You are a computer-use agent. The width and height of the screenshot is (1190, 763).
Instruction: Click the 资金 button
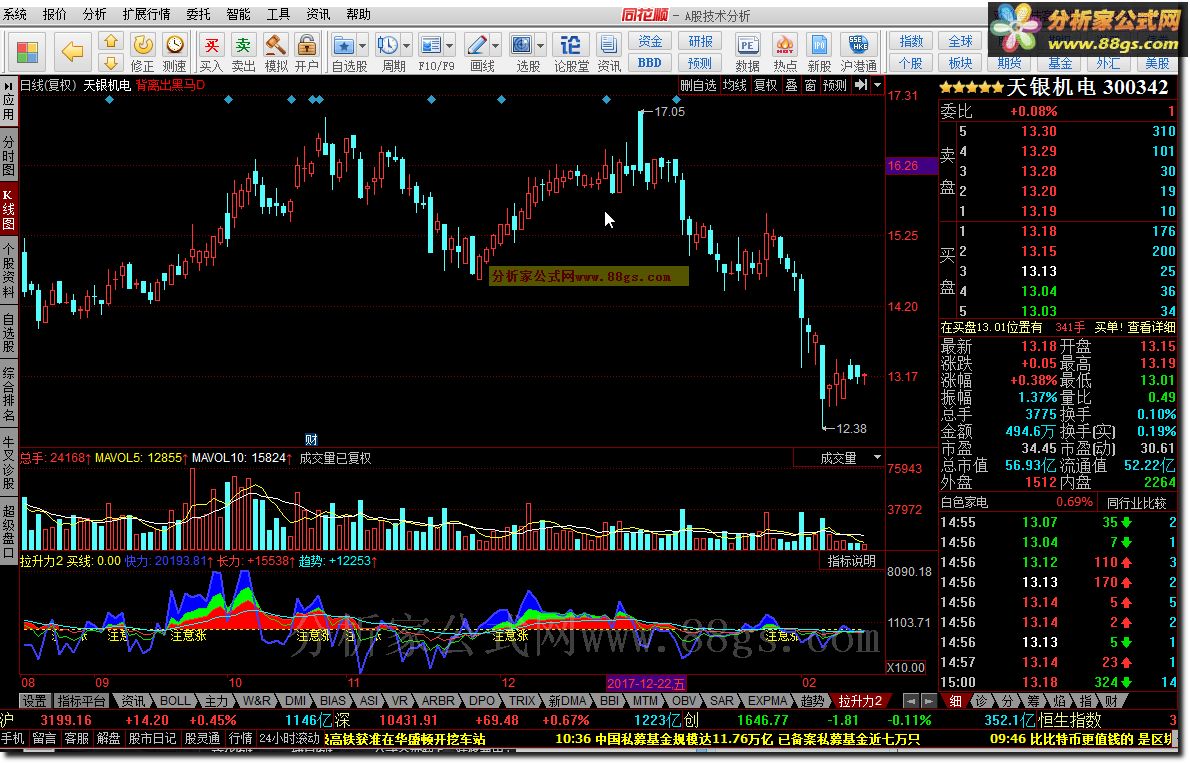click(x=650, y=41)
